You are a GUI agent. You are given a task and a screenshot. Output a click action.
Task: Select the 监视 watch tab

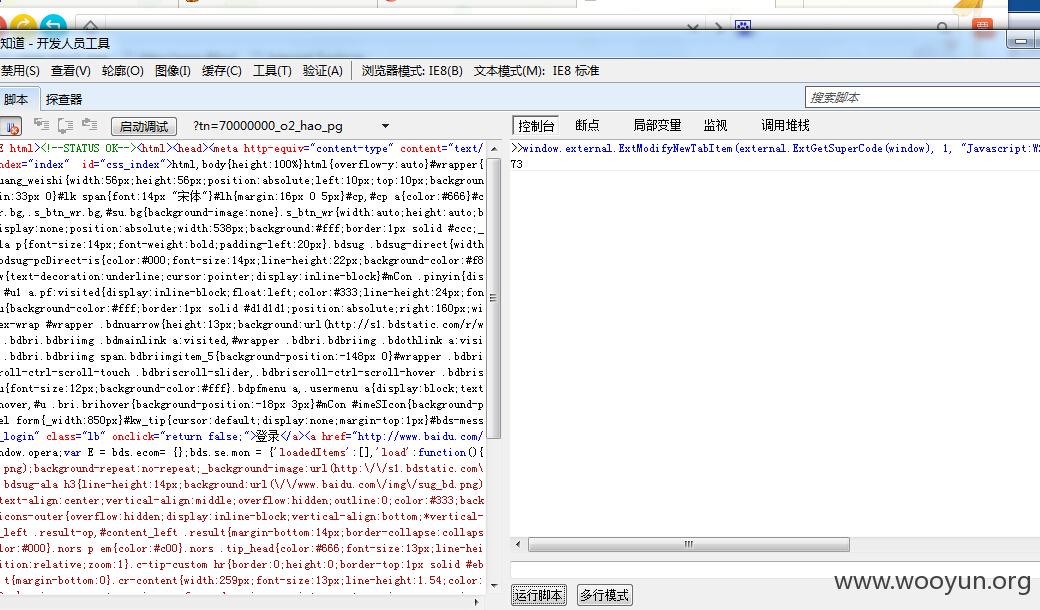[715, 125]
